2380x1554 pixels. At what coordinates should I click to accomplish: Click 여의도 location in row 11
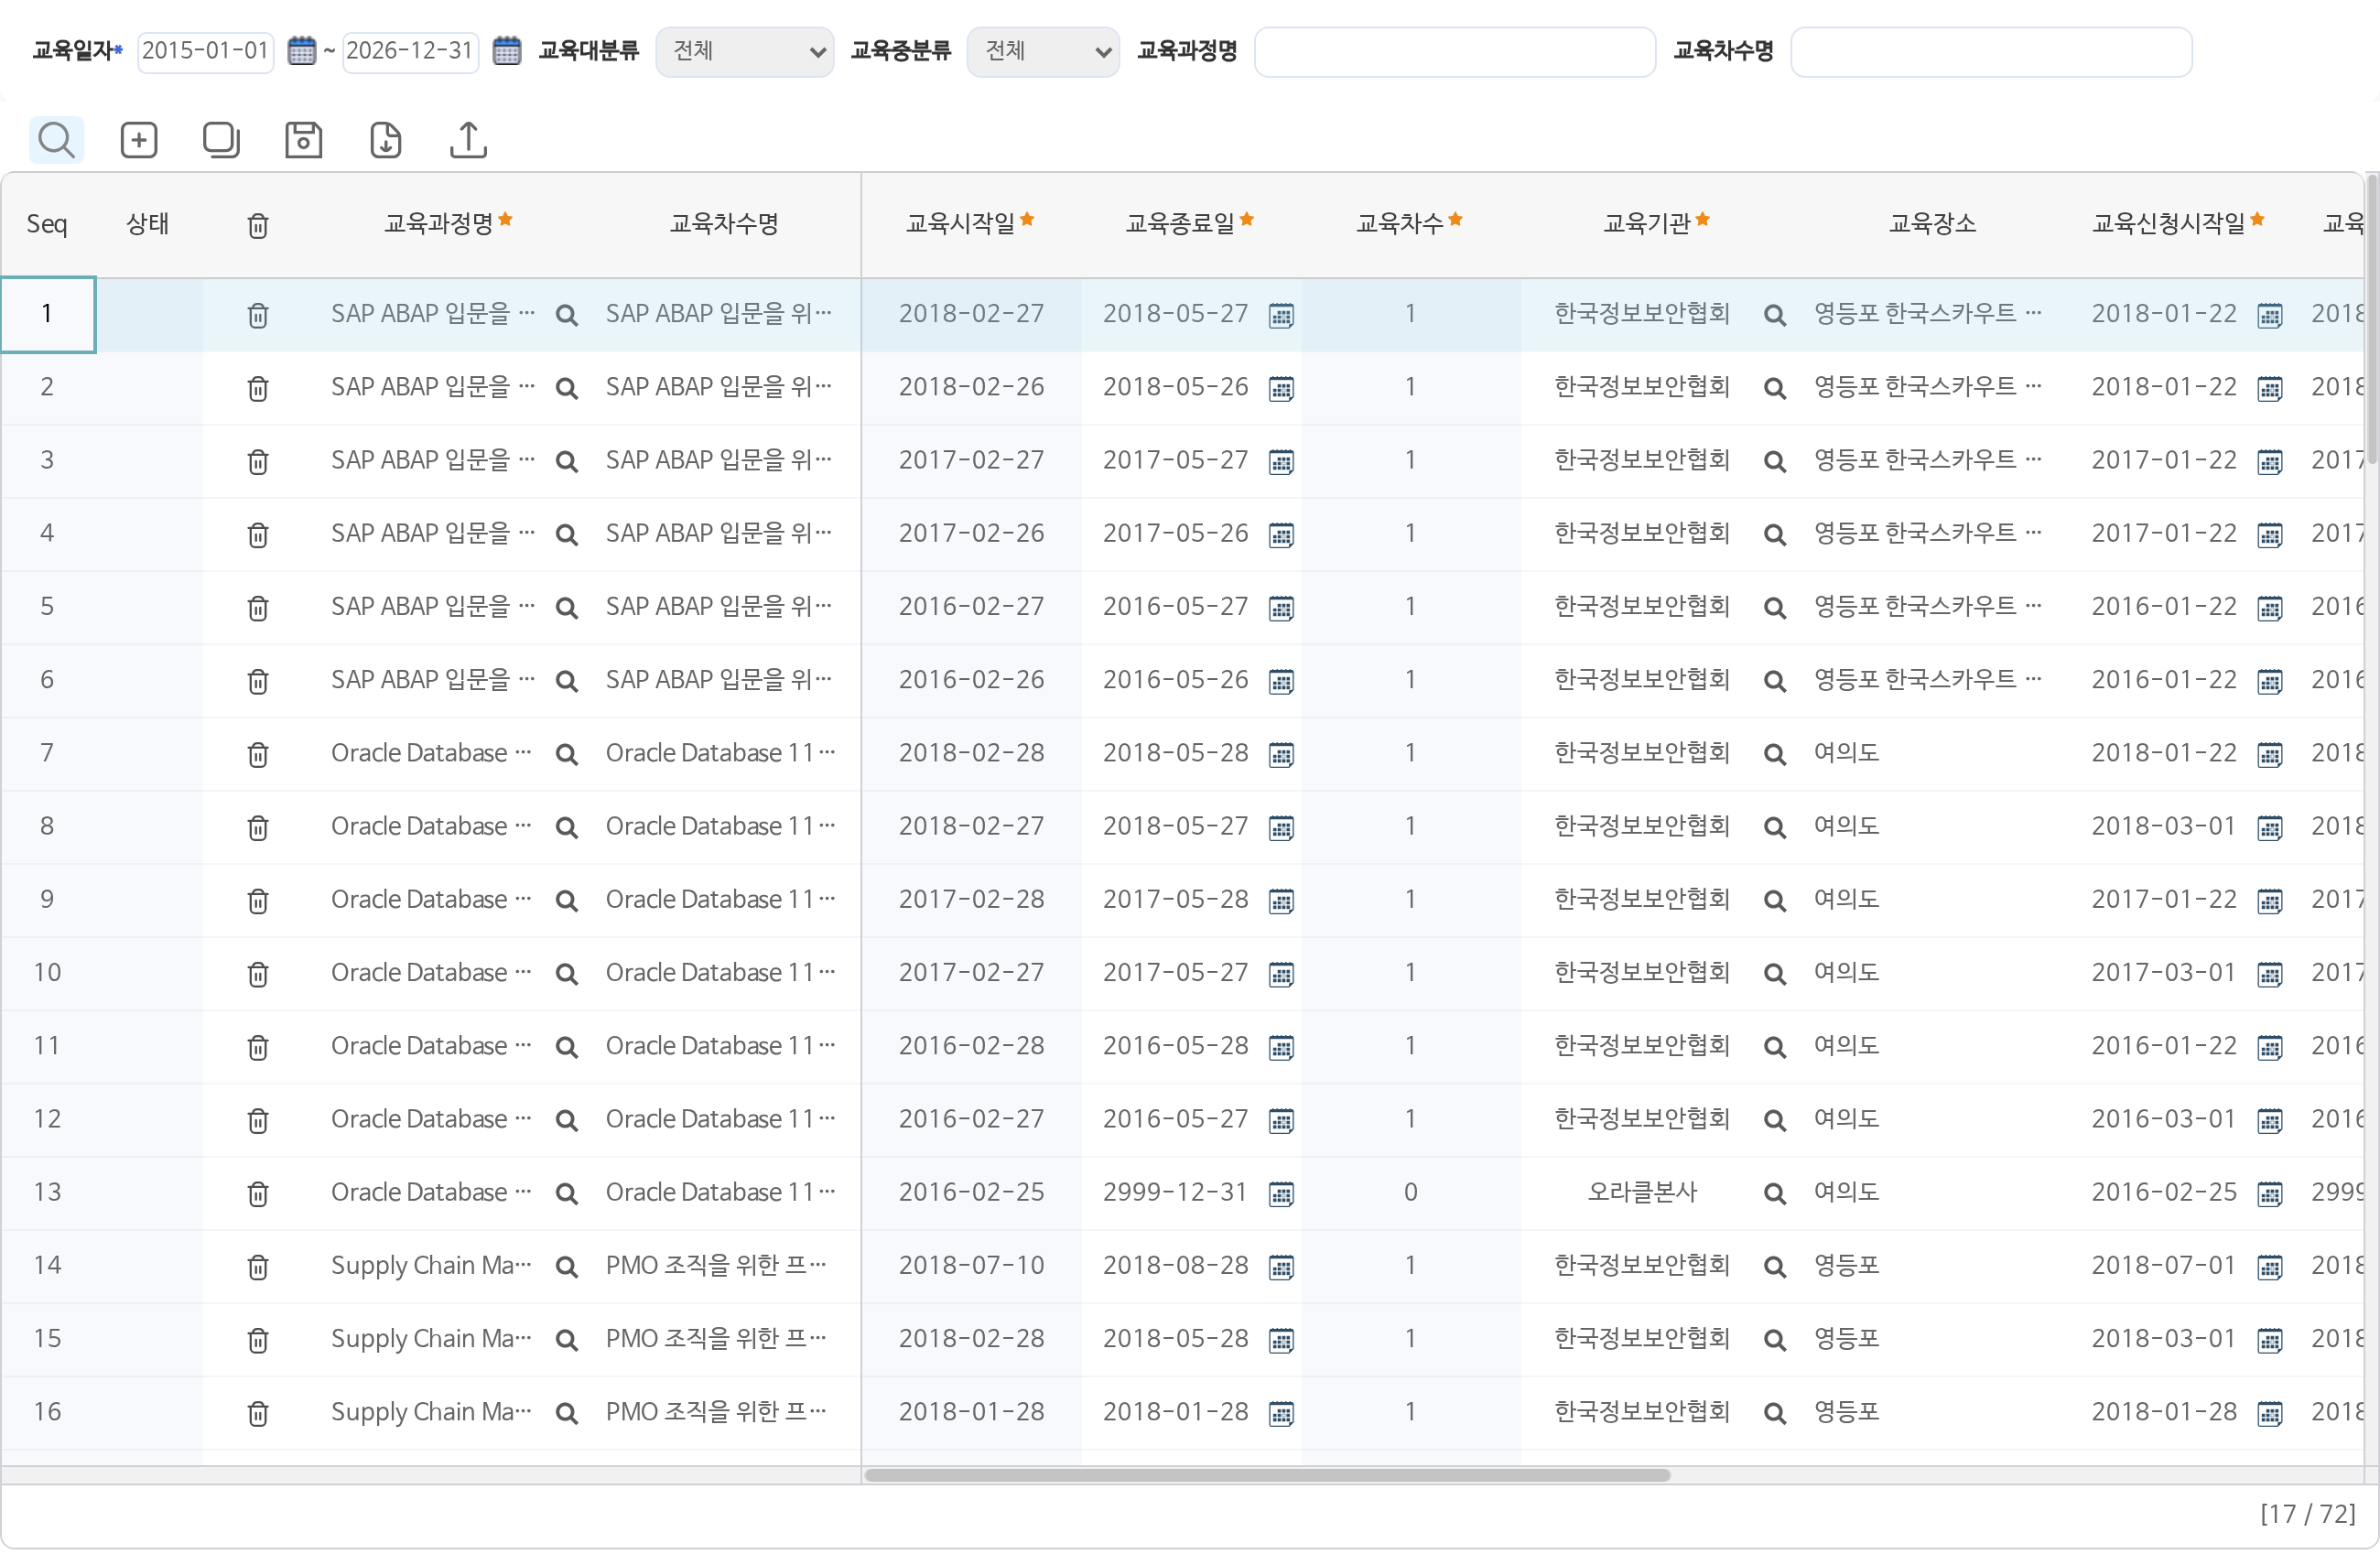pos(1846,1046)
